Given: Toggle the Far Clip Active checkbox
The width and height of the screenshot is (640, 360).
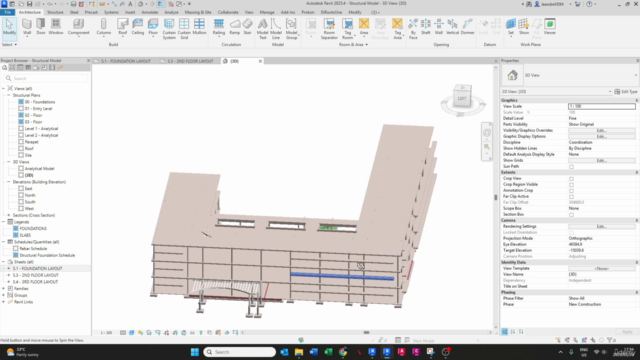Looking at the screenshot, I should click(x=571, y=196).
